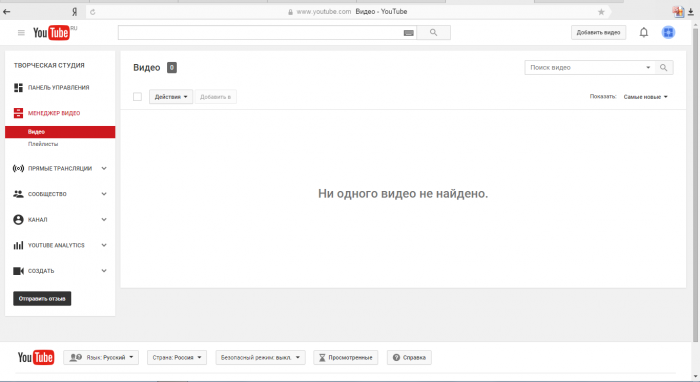Screen dimensions: 700x382
Task: Click the Создать camera icon
Action: tap(18, 271)
